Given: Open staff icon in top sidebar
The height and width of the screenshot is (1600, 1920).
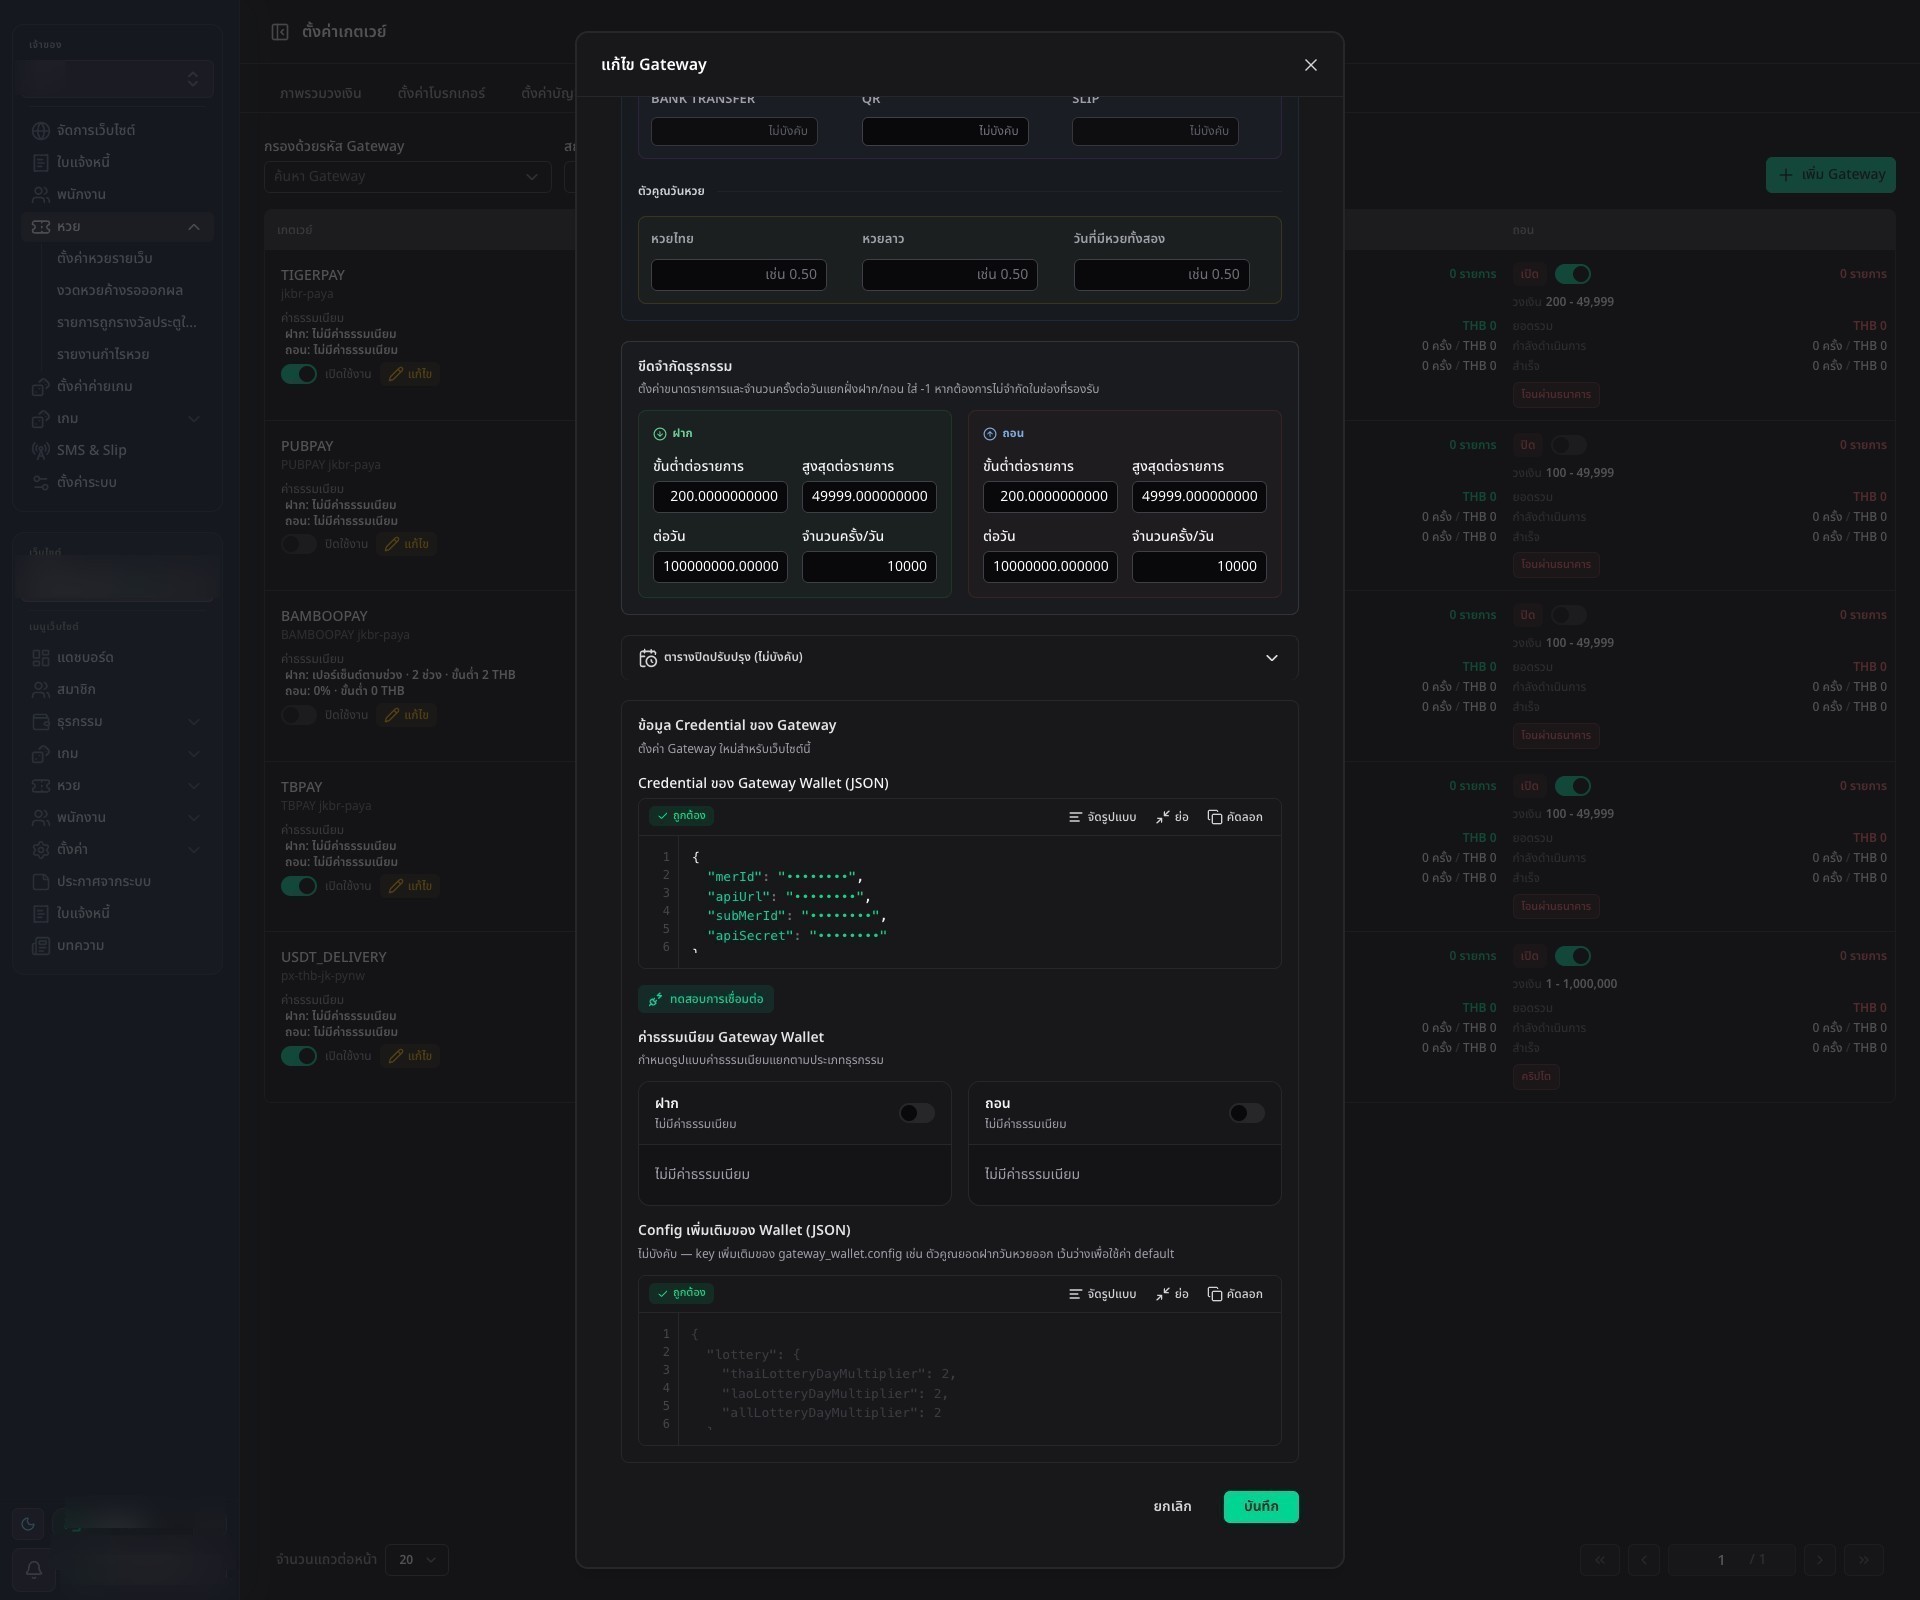Looking at the screenshot, I should (41, 195).
